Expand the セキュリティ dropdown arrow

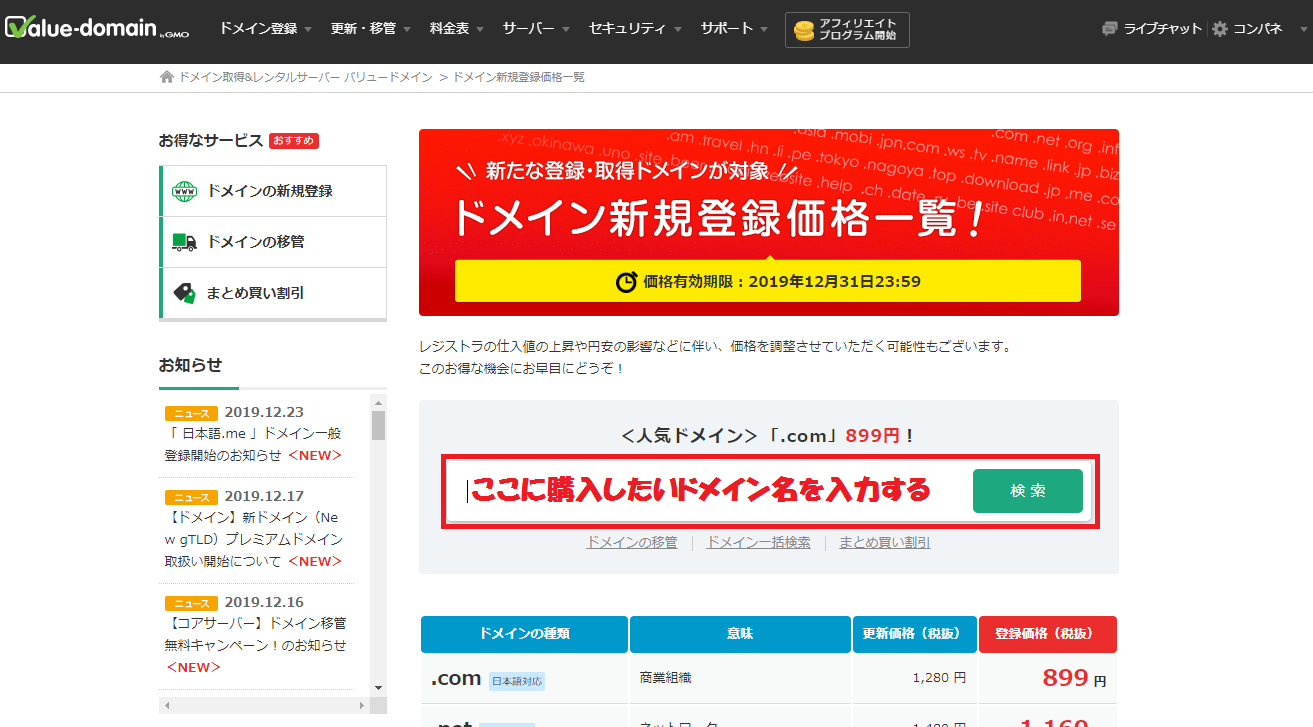[x=677, y=30]
